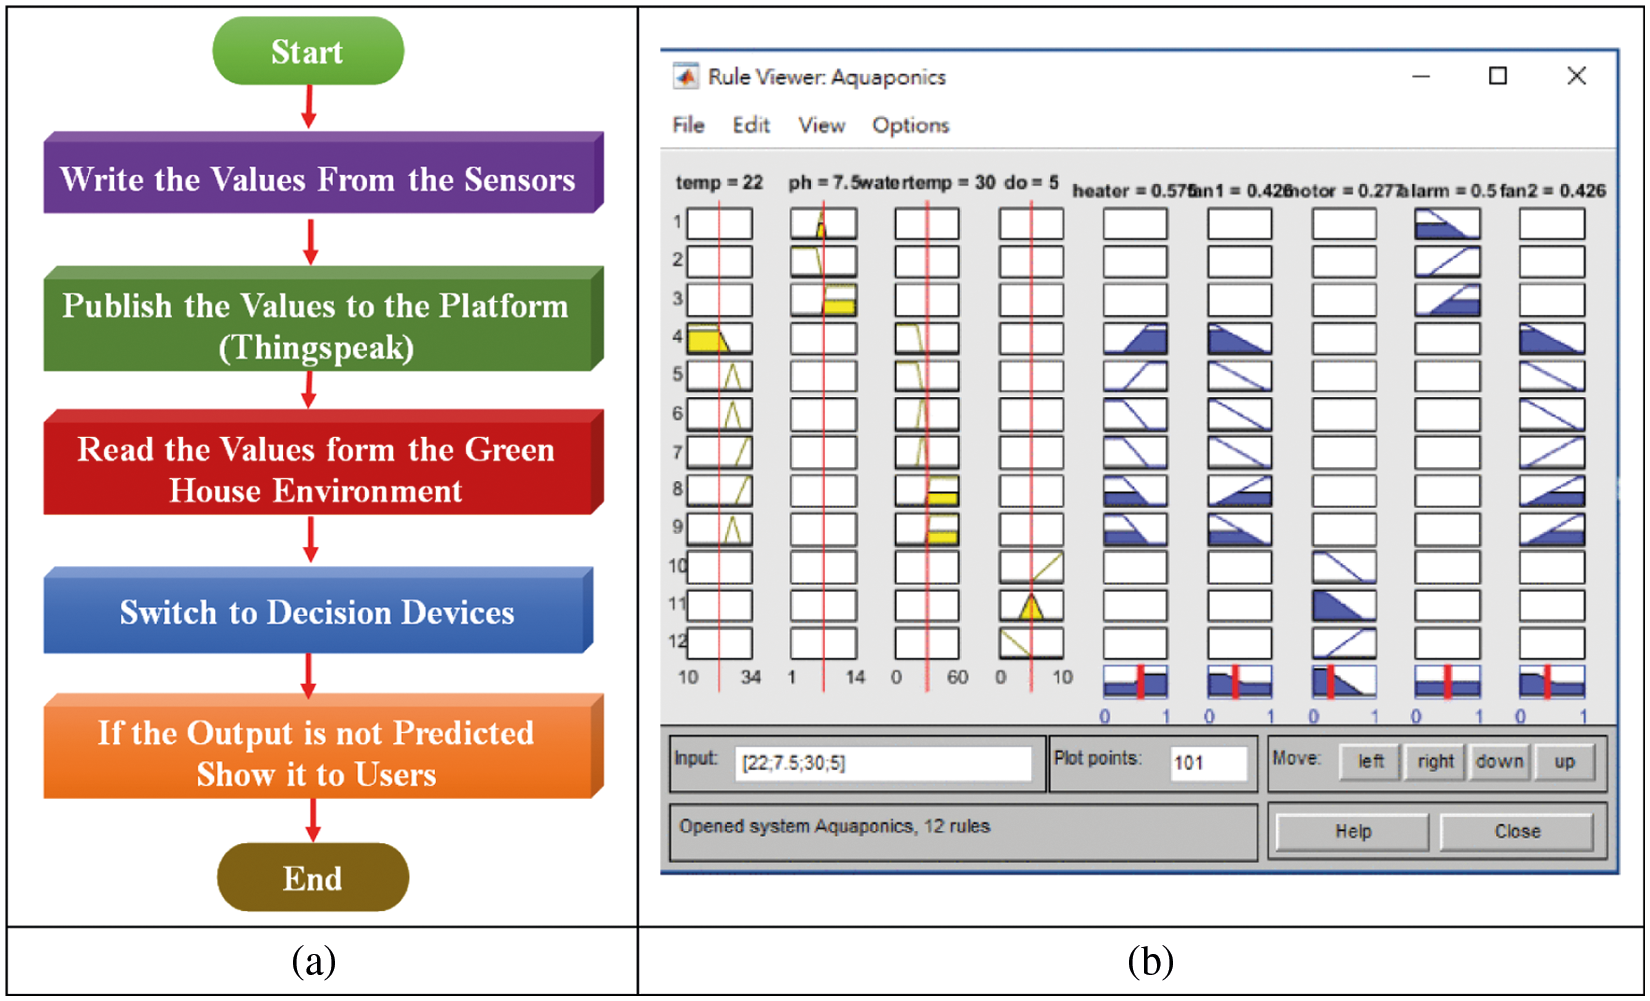Open the Options menu
The height and width of the screenshot is (1001, 1650).
tap(910, 125)
